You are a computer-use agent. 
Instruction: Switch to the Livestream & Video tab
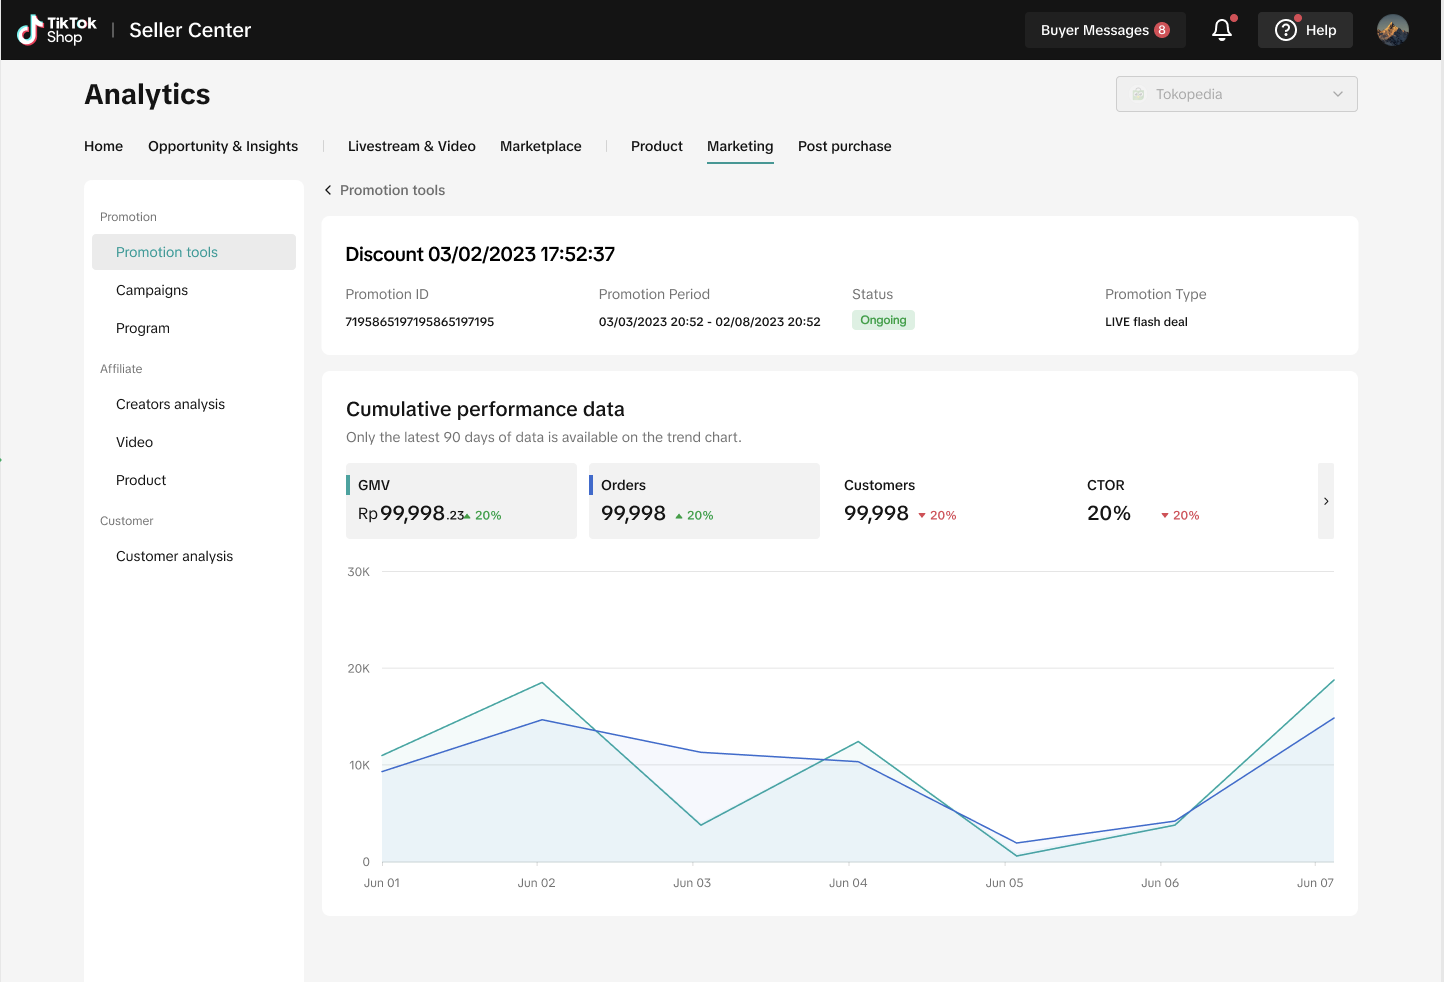pos(411,146)
